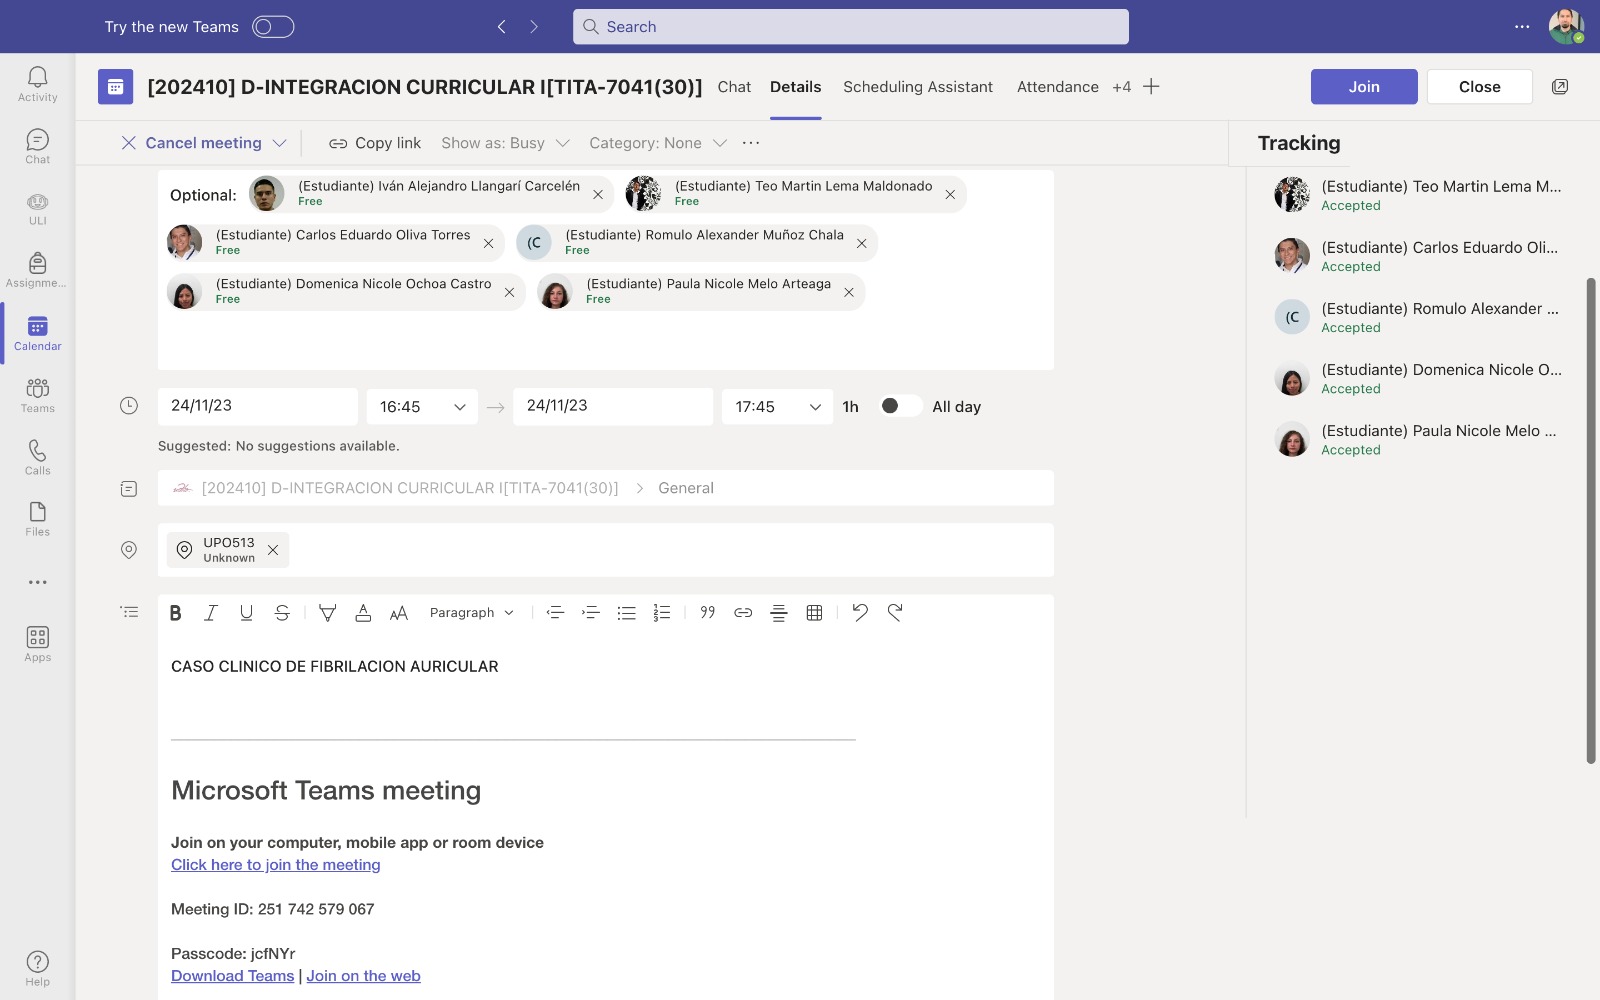Open the start time 16:45 dropdown
Viewport: 1600px width, 1000px height.
tap(422, 407)
